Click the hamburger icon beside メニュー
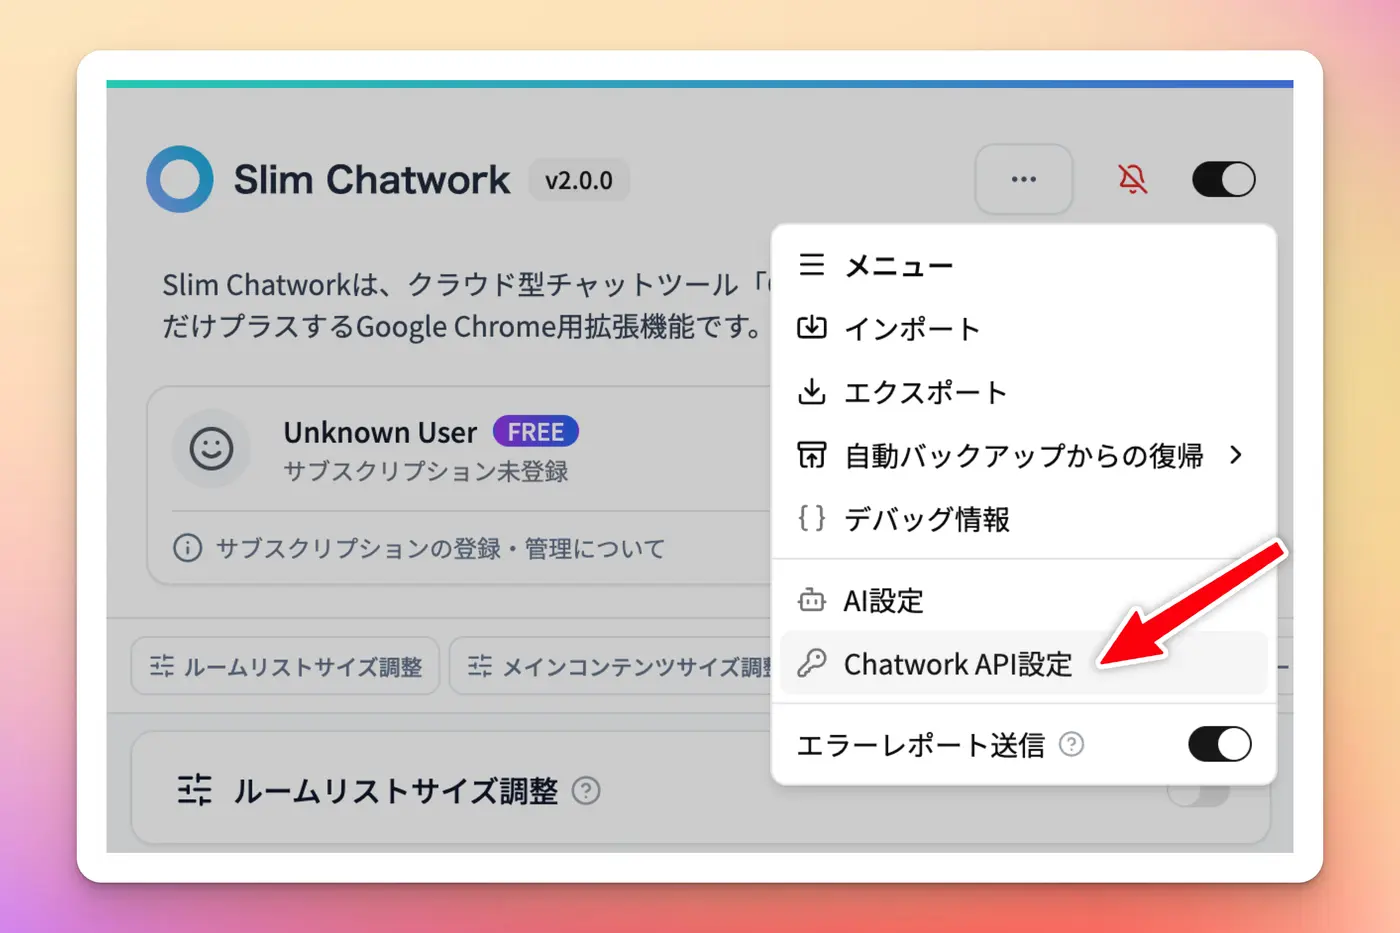 (x=812, y=264)
